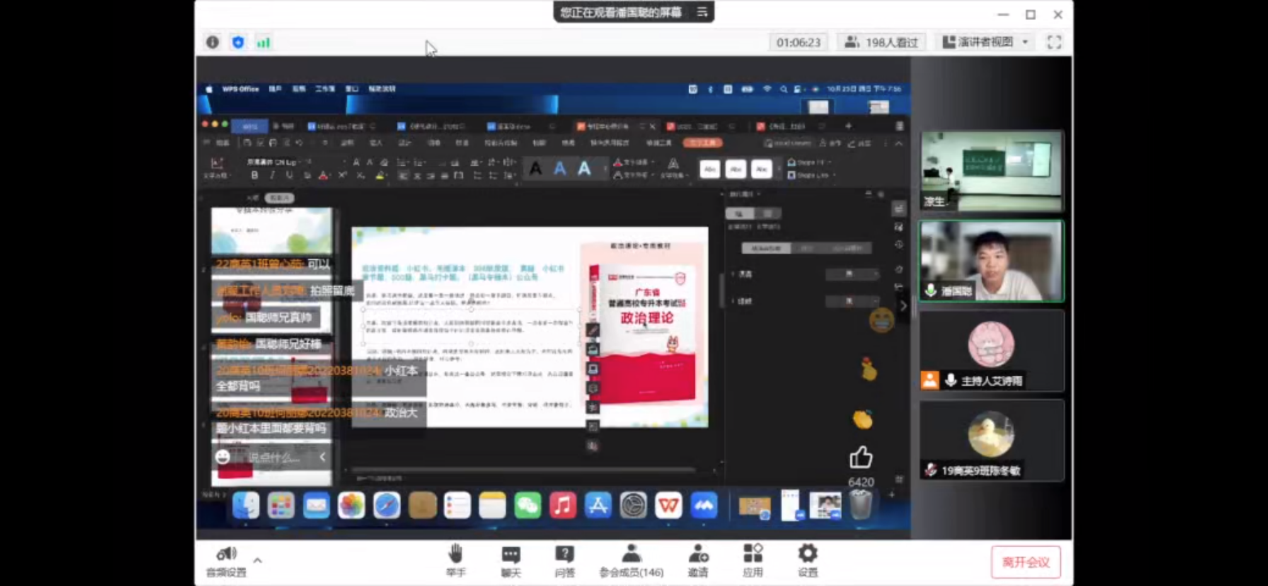
Task: Click the blue security shield icon
Action: click(x=238, y=42)
